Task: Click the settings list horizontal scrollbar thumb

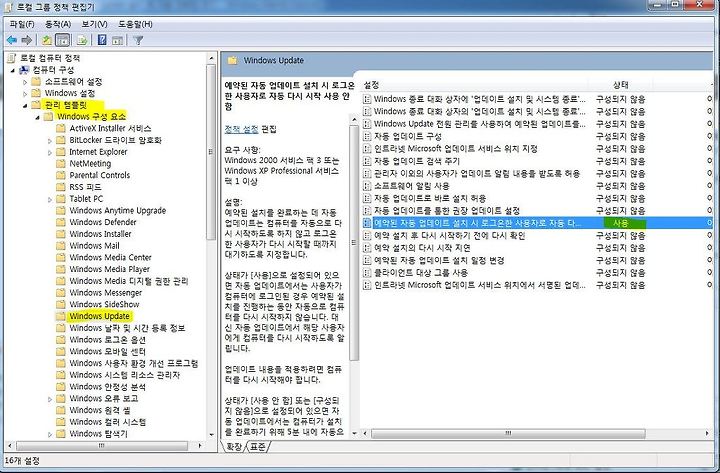Action: tap(508, 433)
